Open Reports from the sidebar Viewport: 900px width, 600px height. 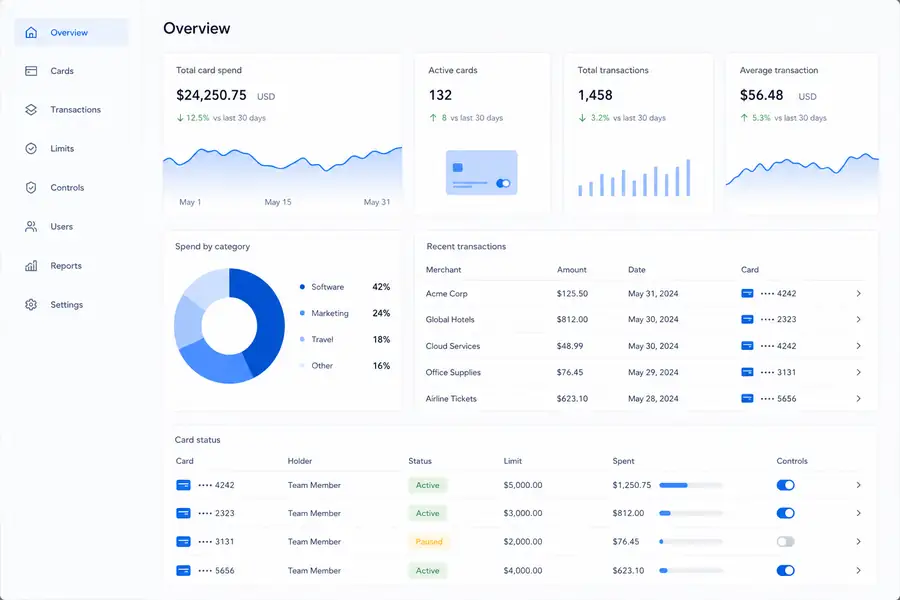[x=66, y=265]
